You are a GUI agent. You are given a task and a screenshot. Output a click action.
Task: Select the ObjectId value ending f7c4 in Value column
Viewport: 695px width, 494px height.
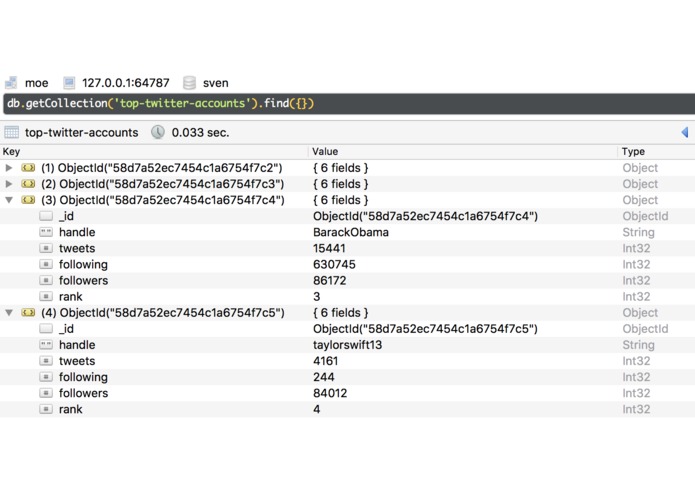pos(425,216)
